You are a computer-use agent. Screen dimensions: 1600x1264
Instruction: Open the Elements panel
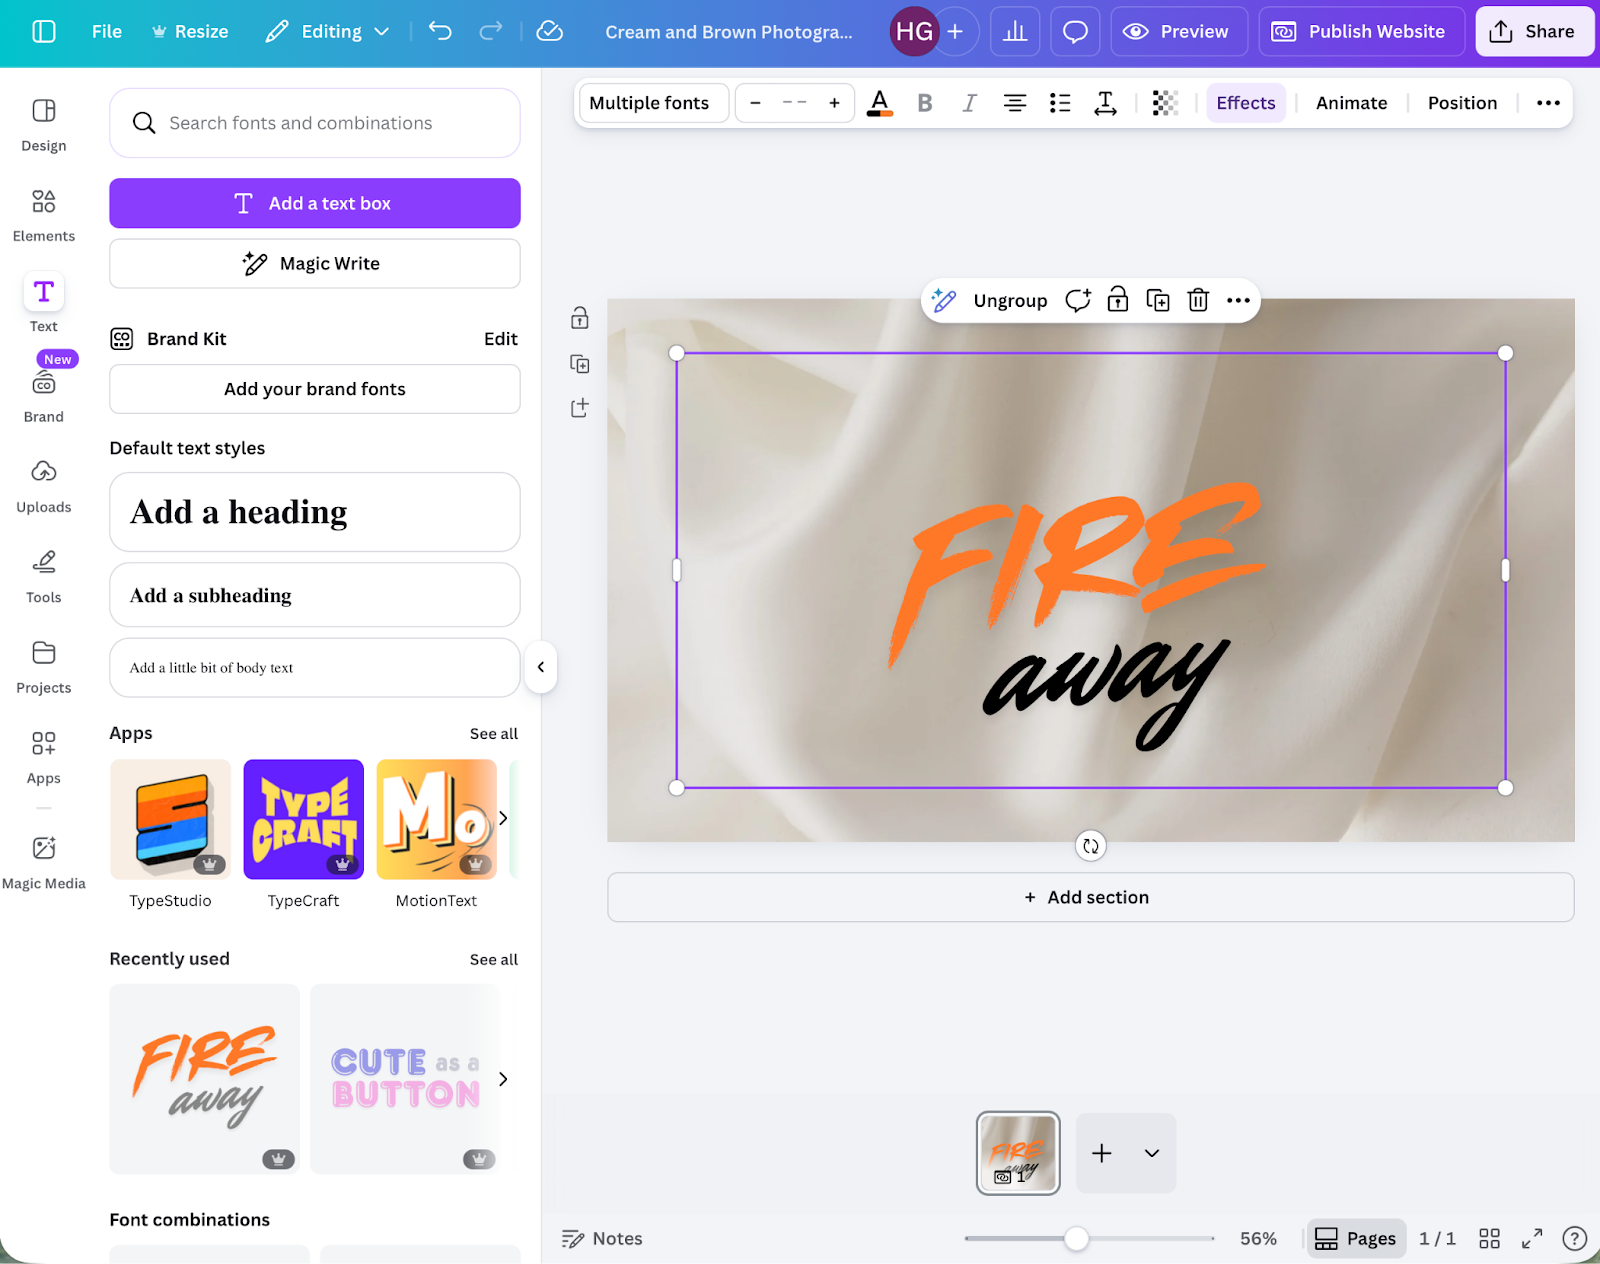pos(43,210)
